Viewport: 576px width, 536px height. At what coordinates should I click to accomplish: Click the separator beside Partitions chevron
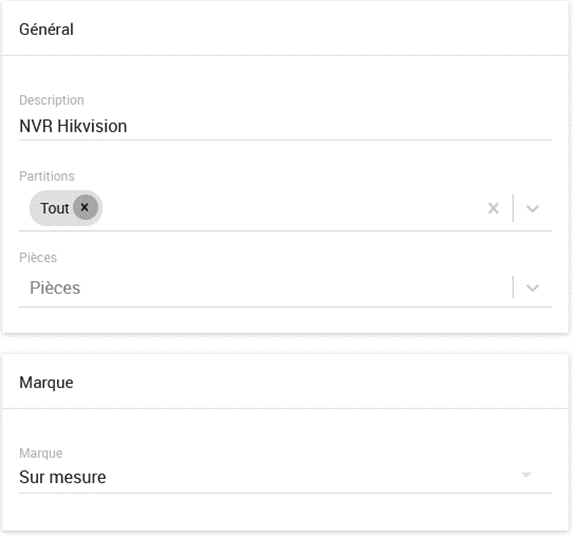(x=513, y=208)
